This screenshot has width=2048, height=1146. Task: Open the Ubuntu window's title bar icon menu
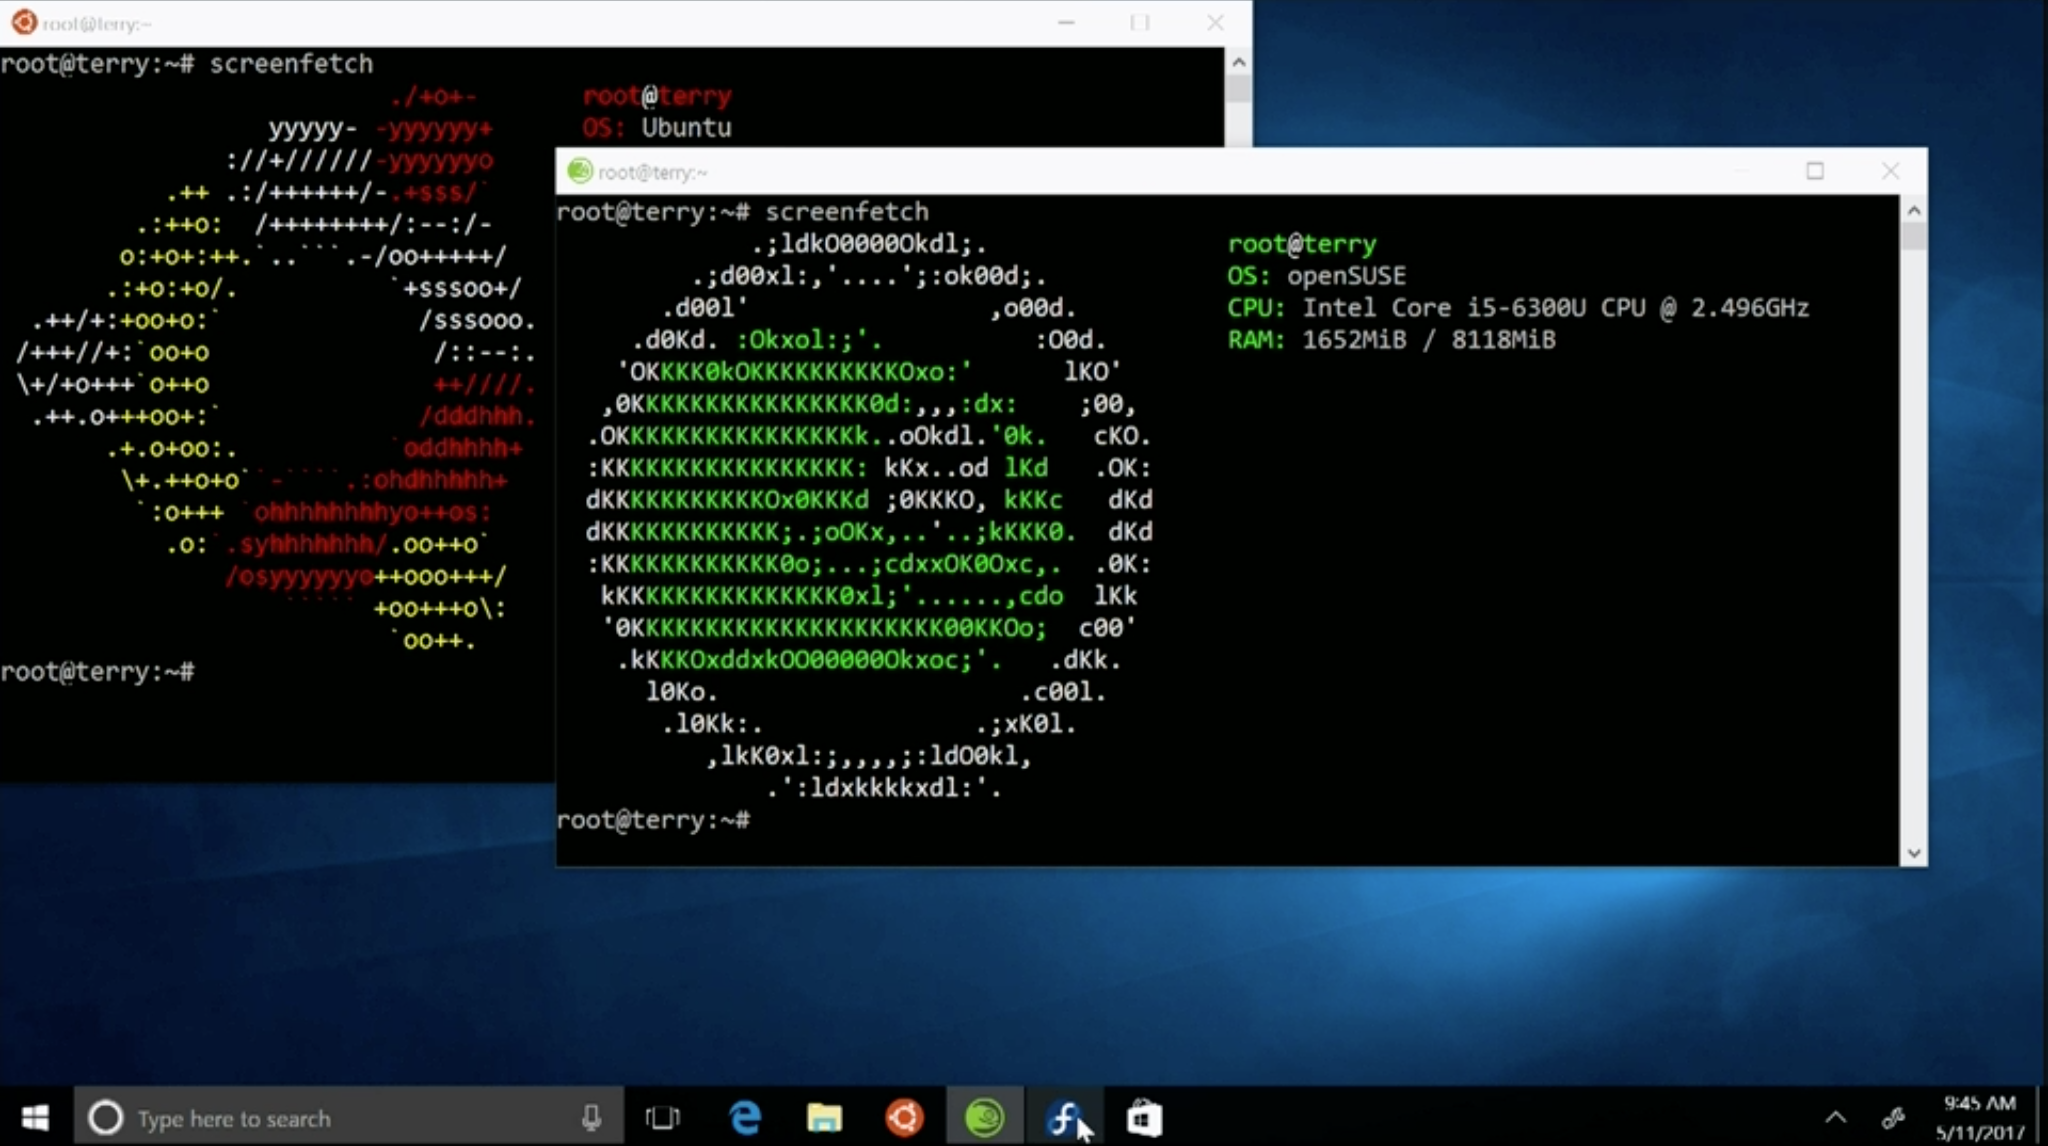click(24, 22)
